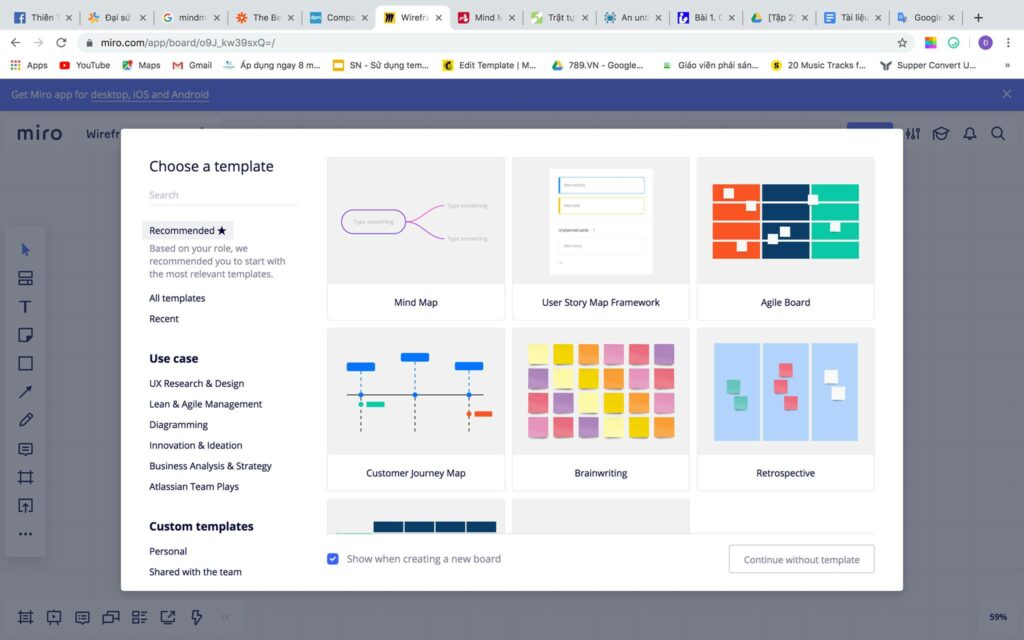Open Innovation & Ideation category

coord(196,445)
